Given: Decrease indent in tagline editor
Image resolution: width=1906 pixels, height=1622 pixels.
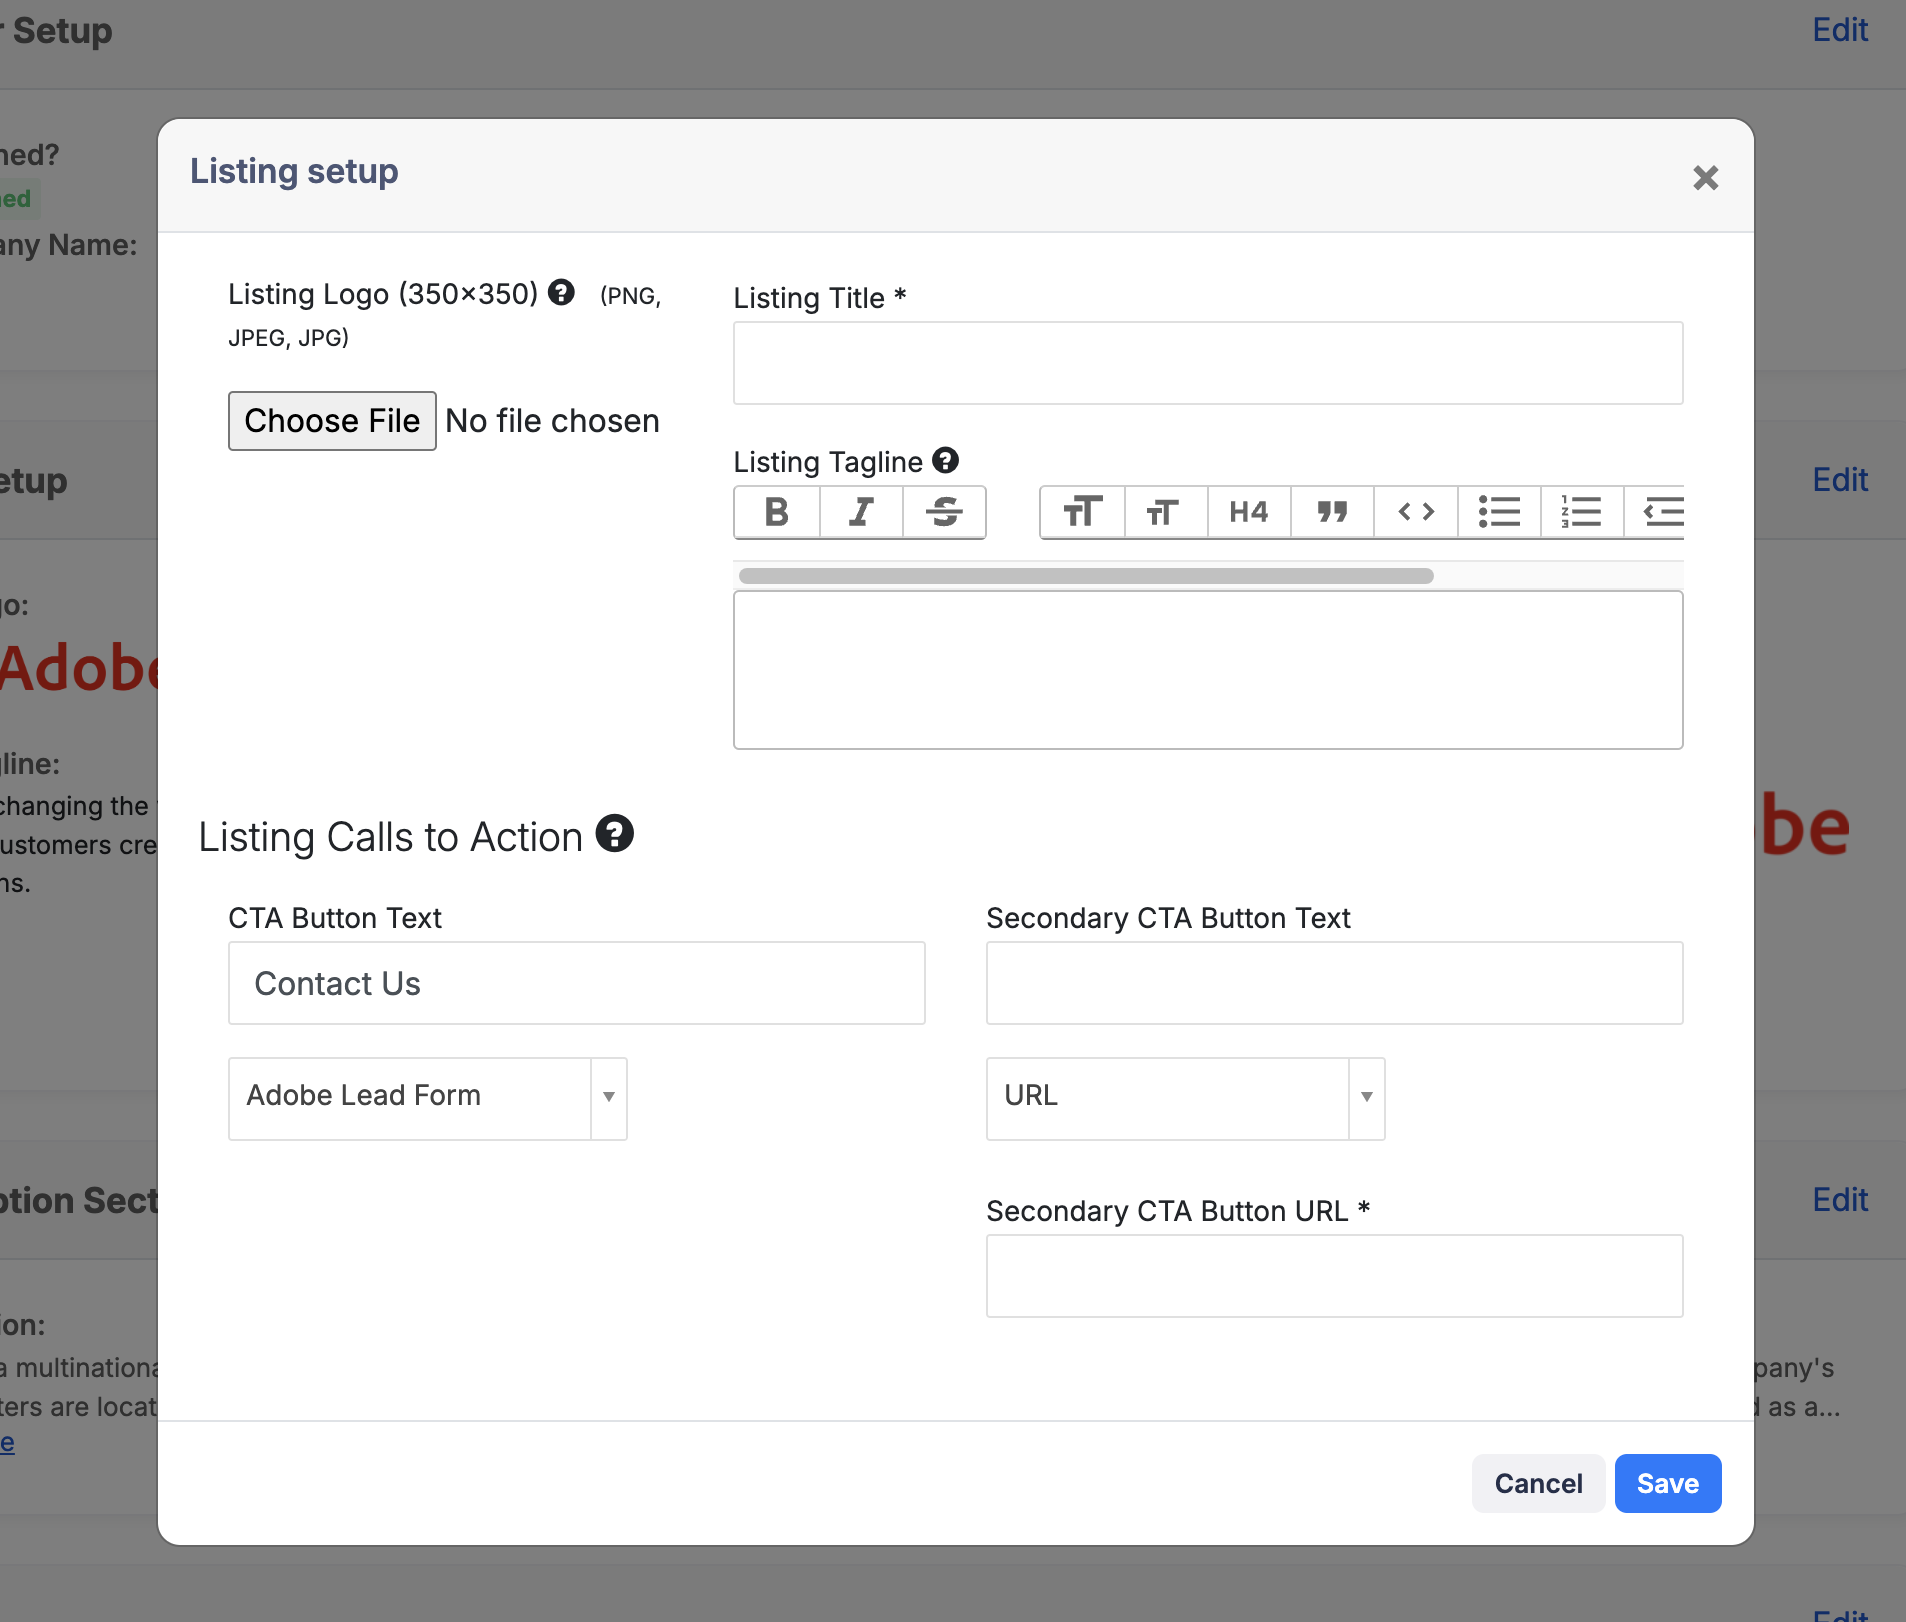Looking at the screenshot, I should [1655, 512].
